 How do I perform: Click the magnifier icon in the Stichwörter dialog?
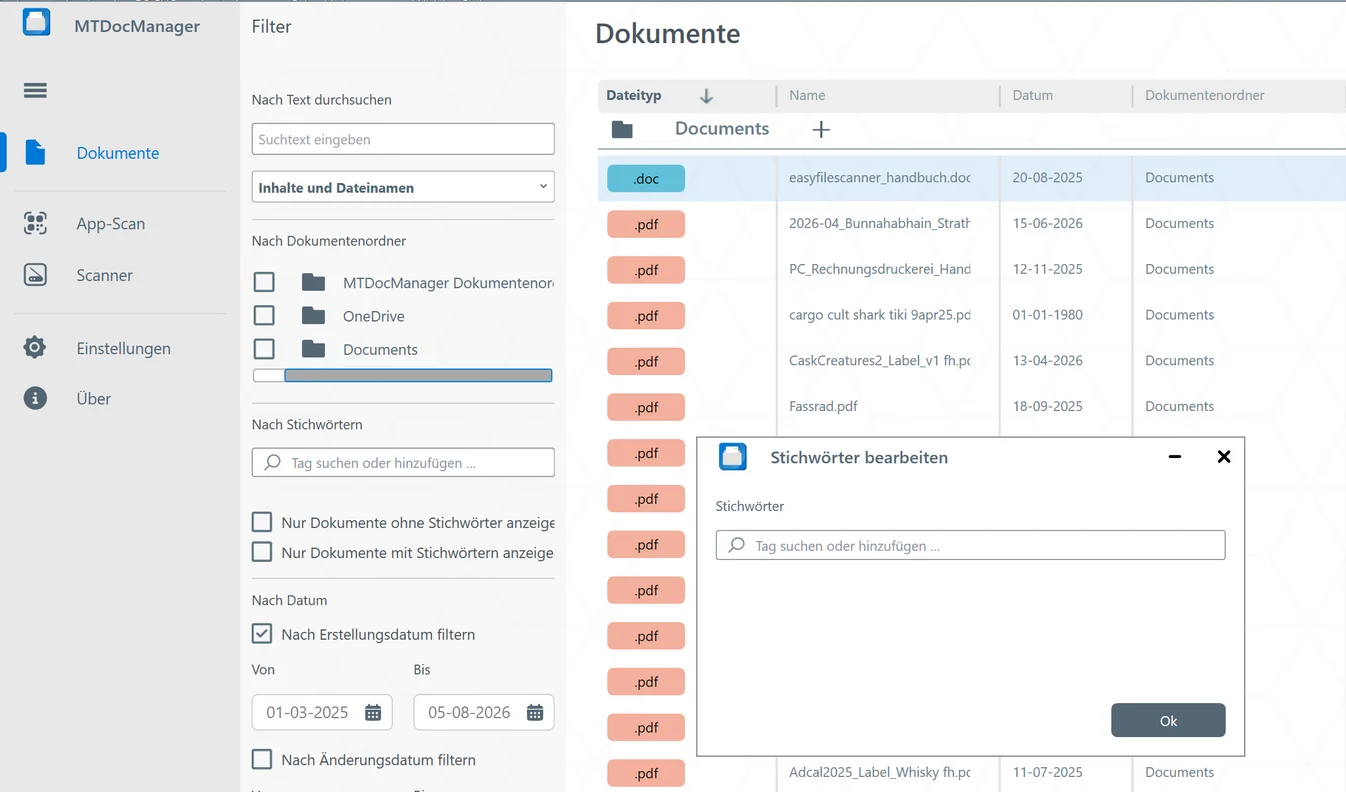[x=737, y=545]
